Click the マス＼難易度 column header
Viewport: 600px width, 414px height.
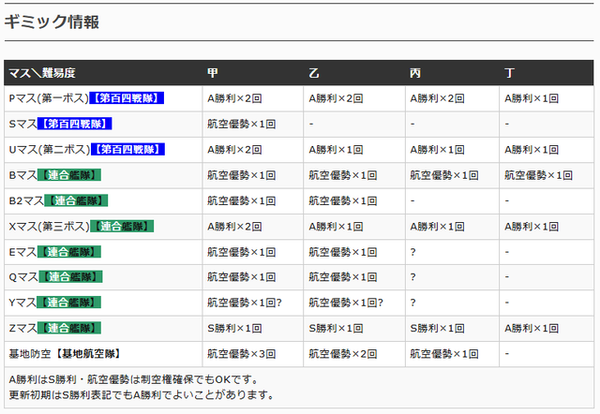[x=41, y=73]
